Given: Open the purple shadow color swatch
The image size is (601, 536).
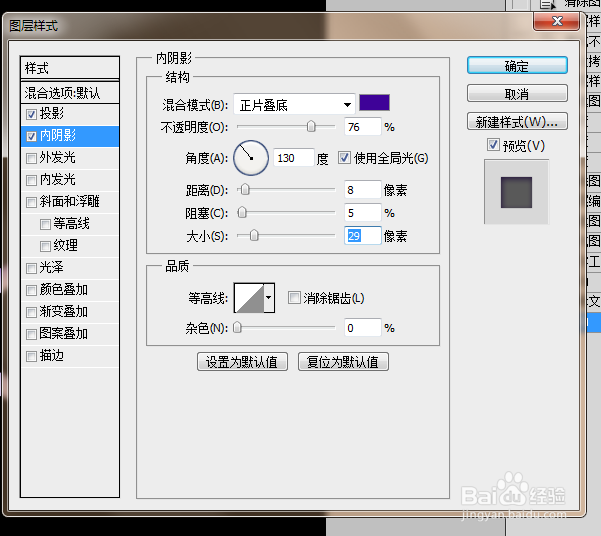Looking at the screenshot, I should [374, 103].
